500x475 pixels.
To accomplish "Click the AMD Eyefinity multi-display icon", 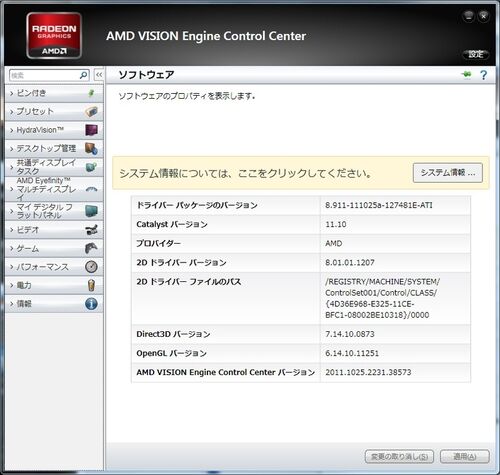I will point(91,189).
